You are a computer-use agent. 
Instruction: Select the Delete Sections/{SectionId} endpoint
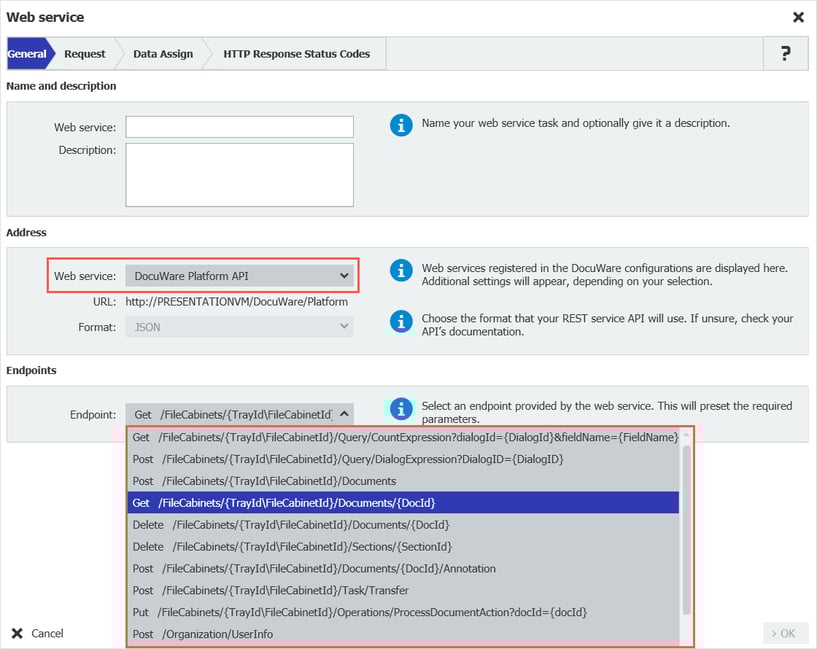coord(300,546)
